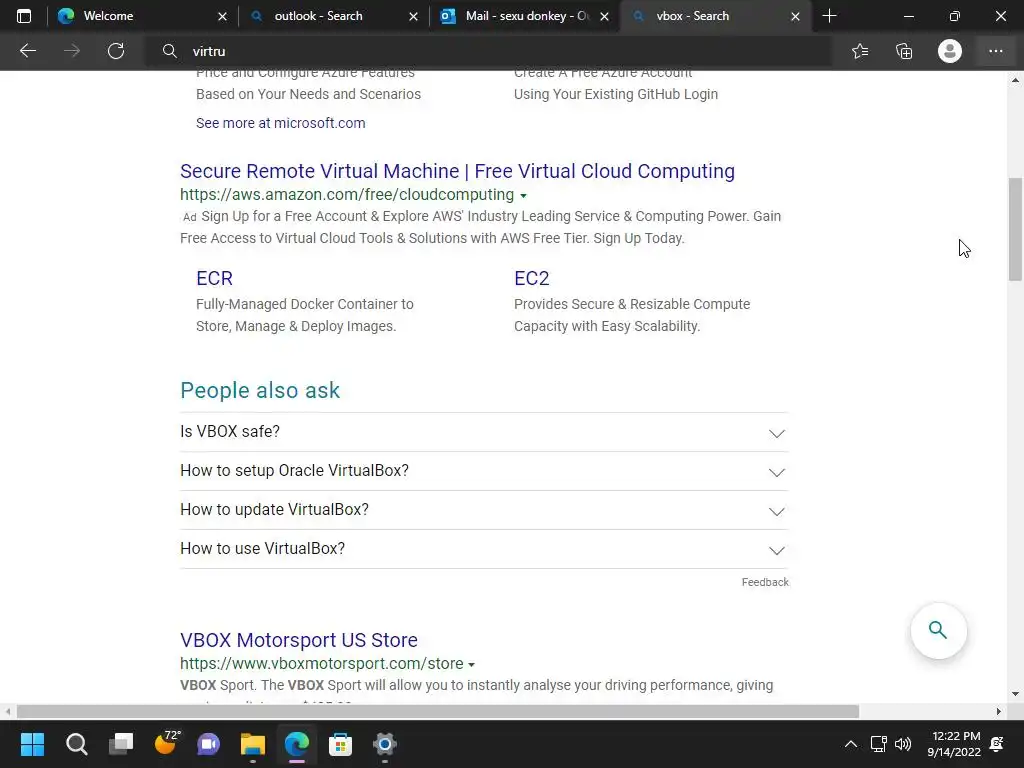
Task: Open Task View from taskbar
Action: point(121,744)
